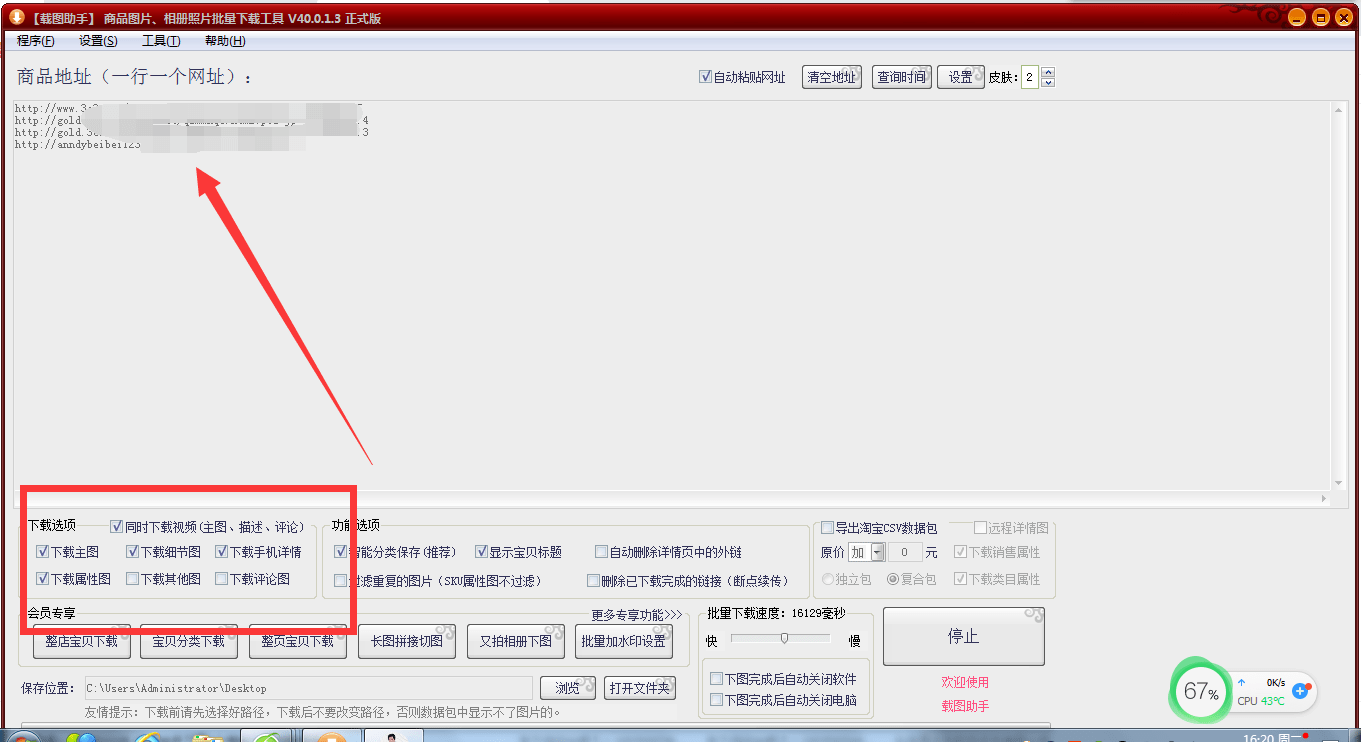This screenshot has width=1361, height=742.
Task: Toggle the 下载销售属性 checkbox
Action: click(961, 552)
